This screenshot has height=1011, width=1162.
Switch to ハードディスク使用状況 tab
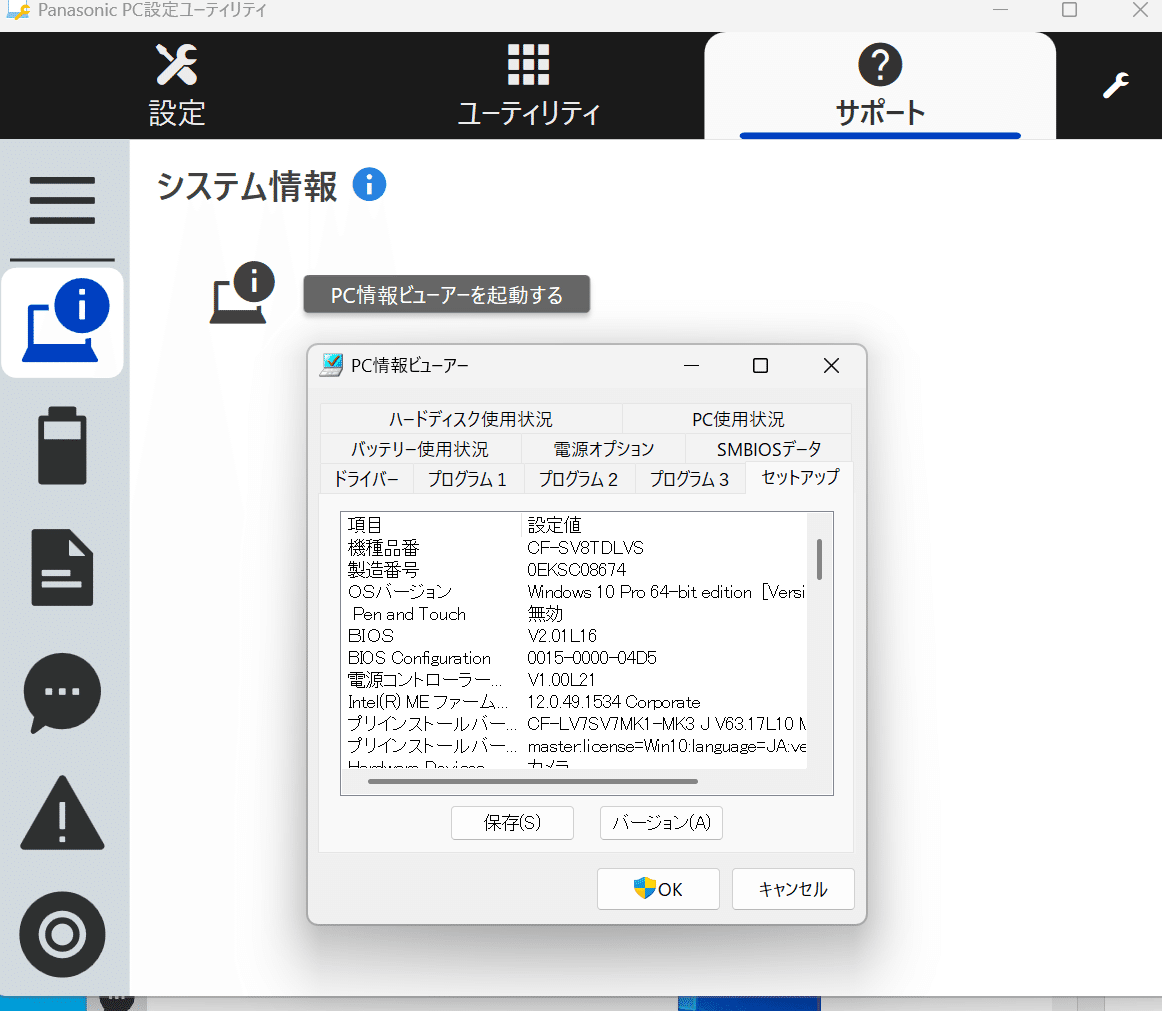point(471,419)
